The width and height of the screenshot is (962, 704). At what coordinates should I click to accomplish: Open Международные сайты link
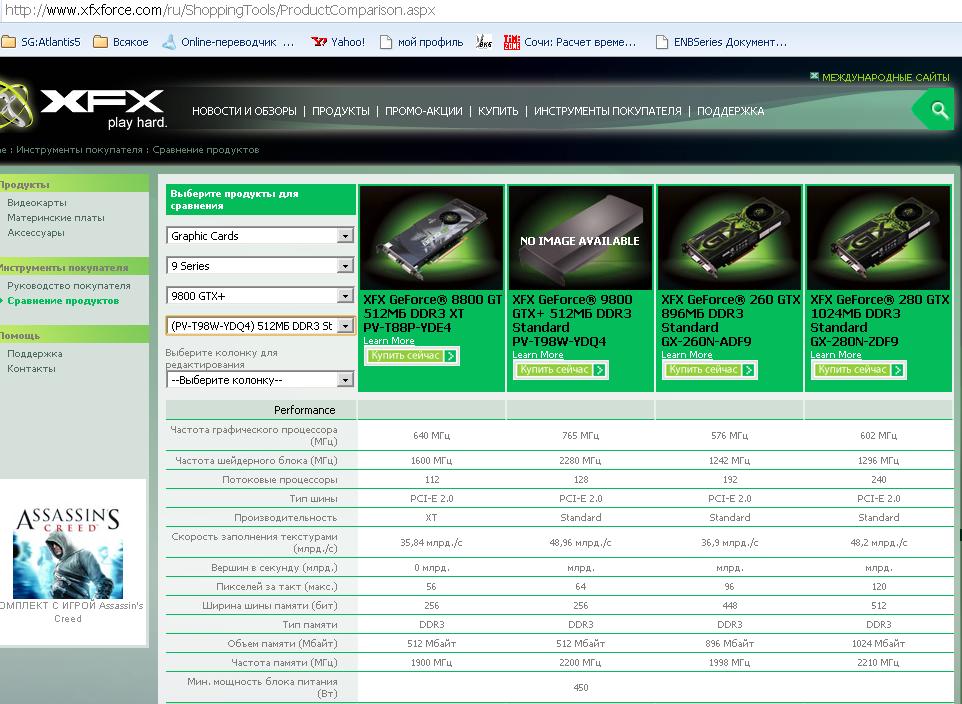pos(880,77)
